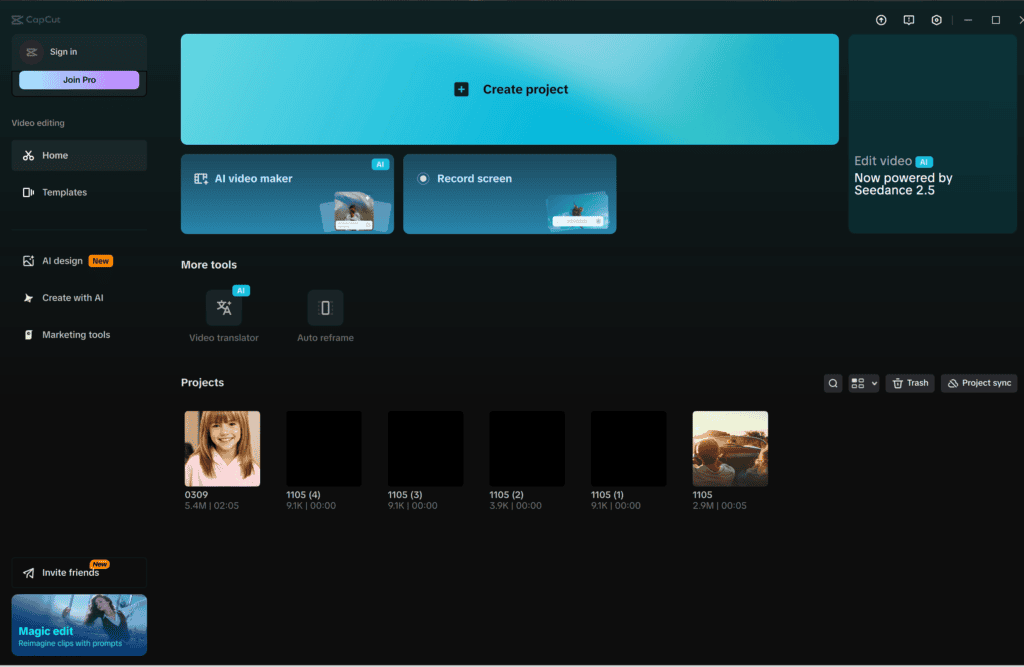Open the Magic edit banner
1024x667 pixels.
(x=79, y=625)
